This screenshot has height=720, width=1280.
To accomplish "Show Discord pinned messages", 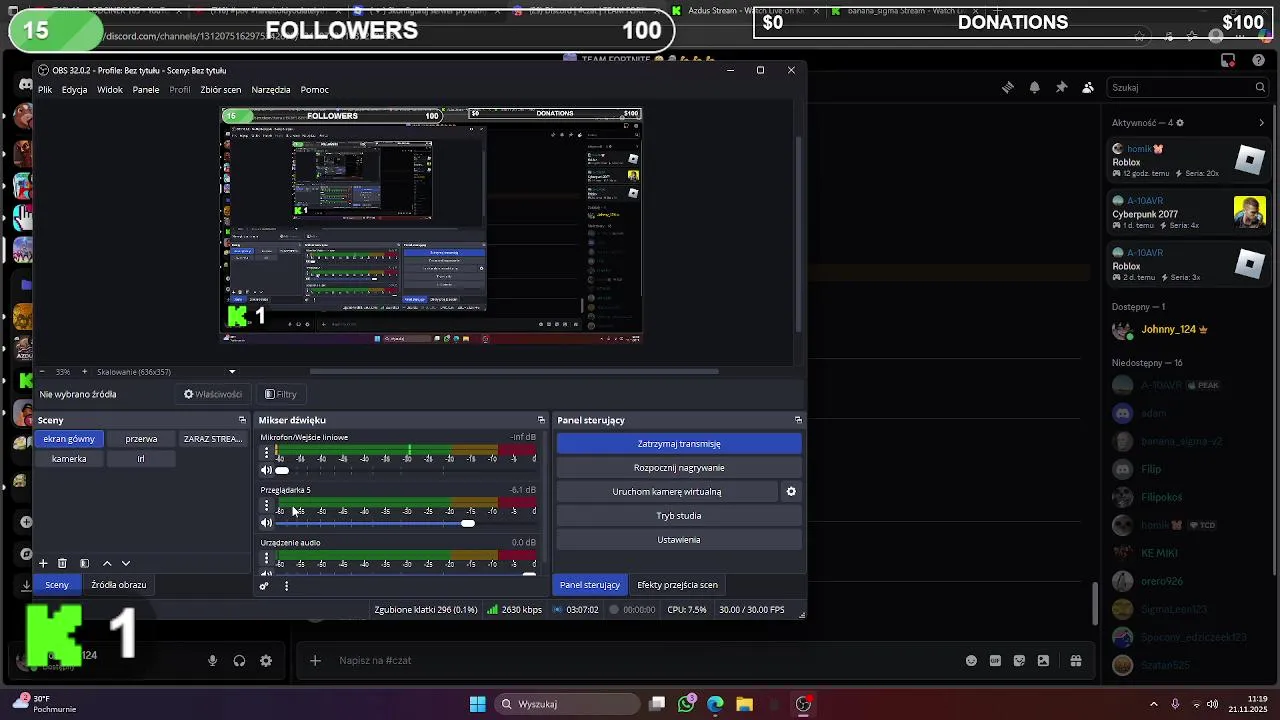I will (x=1061, y=87).
